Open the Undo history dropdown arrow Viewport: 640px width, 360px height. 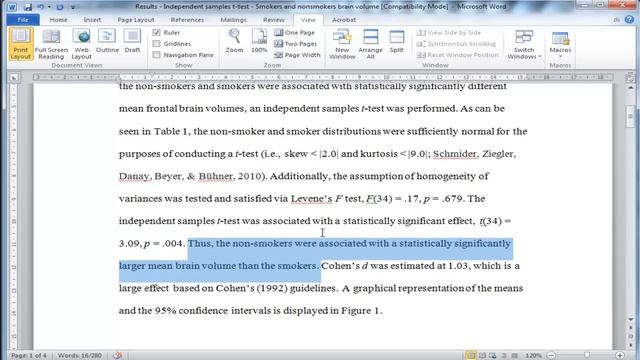pyautogui.click(x=49, y=7)
